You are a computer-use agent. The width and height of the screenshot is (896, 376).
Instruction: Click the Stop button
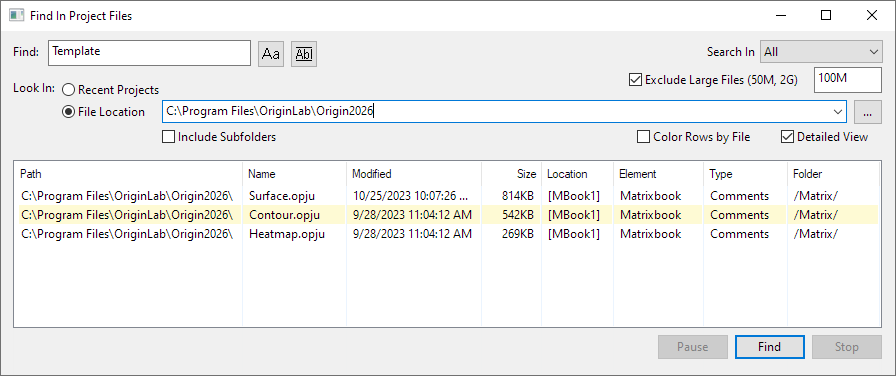coord(847,347)
